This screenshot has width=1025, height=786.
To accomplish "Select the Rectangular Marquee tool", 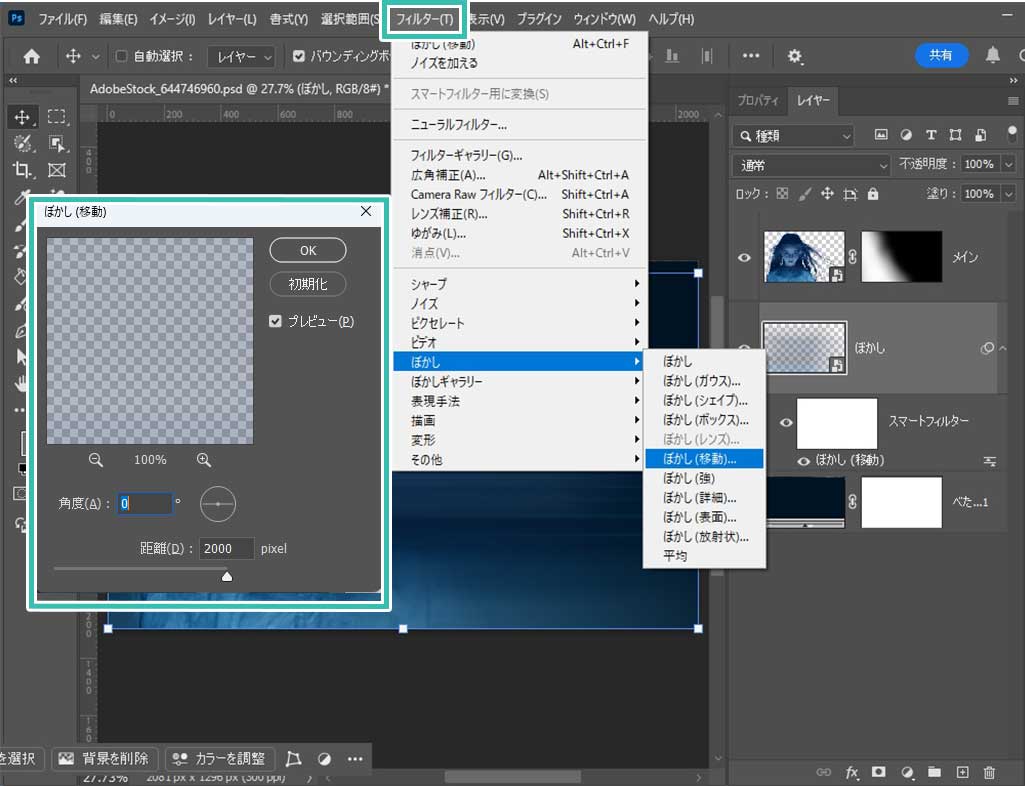I will pos(57,117).
